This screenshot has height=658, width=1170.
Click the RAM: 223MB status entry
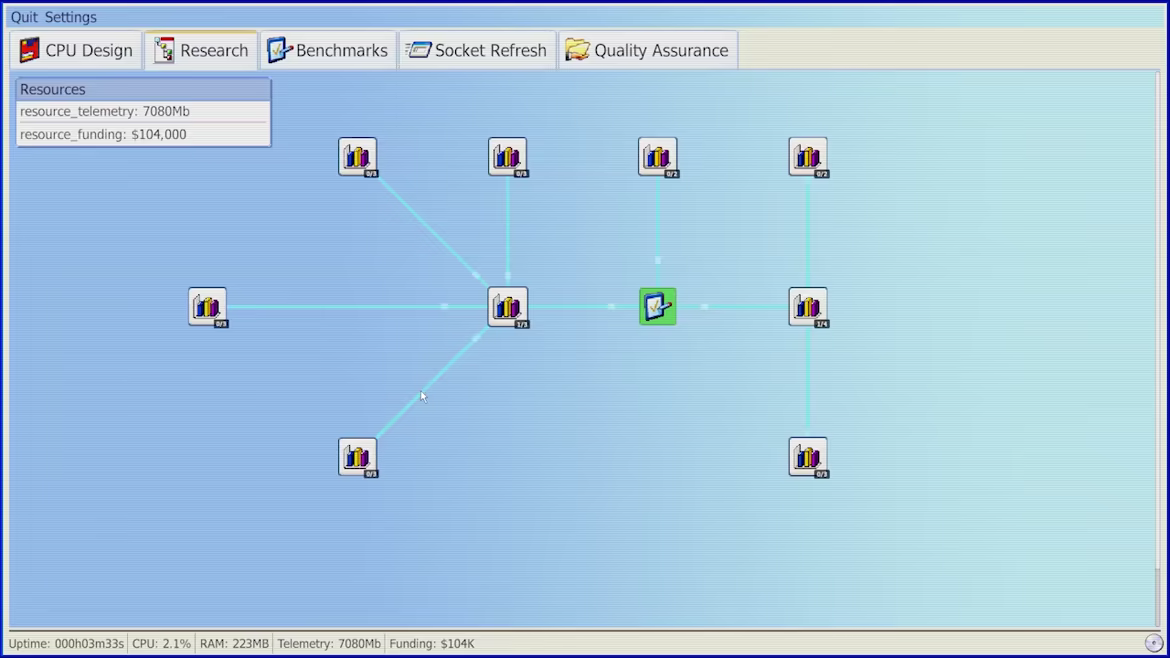(234, 643)
